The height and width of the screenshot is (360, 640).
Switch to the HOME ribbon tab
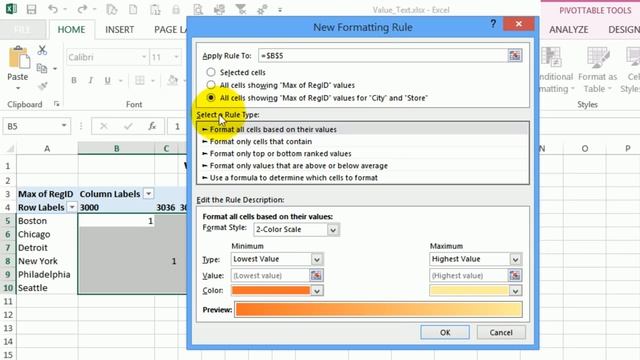pos(71,29)
